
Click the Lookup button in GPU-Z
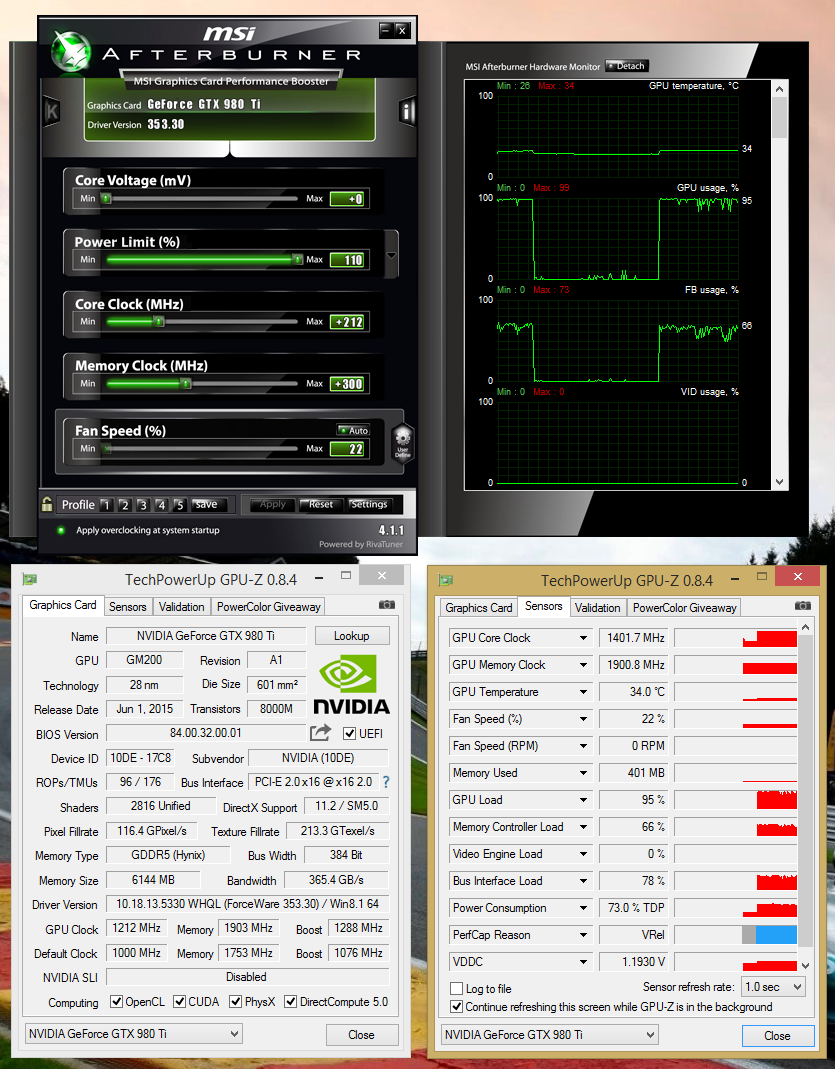pos(352,635)
